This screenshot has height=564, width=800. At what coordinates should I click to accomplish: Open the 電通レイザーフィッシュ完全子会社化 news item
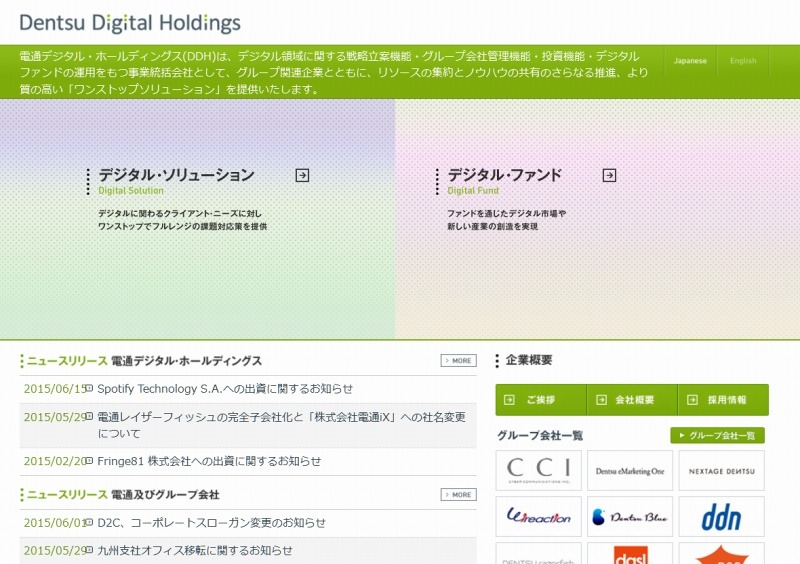tap(281, 425)
